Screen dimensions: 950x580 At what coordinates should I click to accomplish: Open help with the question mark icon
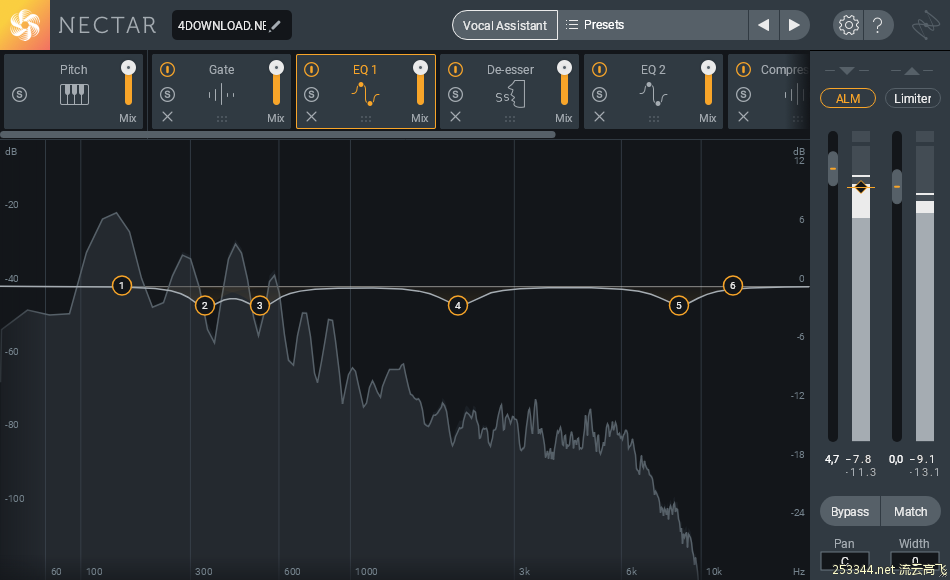(x=877, y=25)
